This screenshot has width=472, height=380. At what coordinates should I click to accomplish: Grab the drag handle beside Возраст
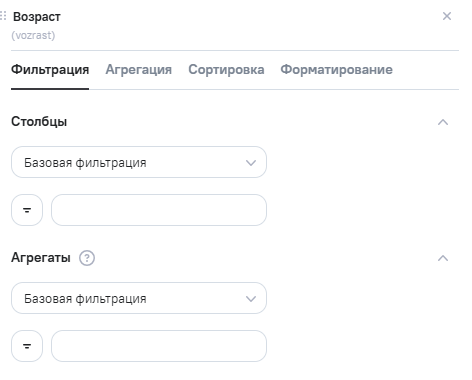(x=3, y=16)
